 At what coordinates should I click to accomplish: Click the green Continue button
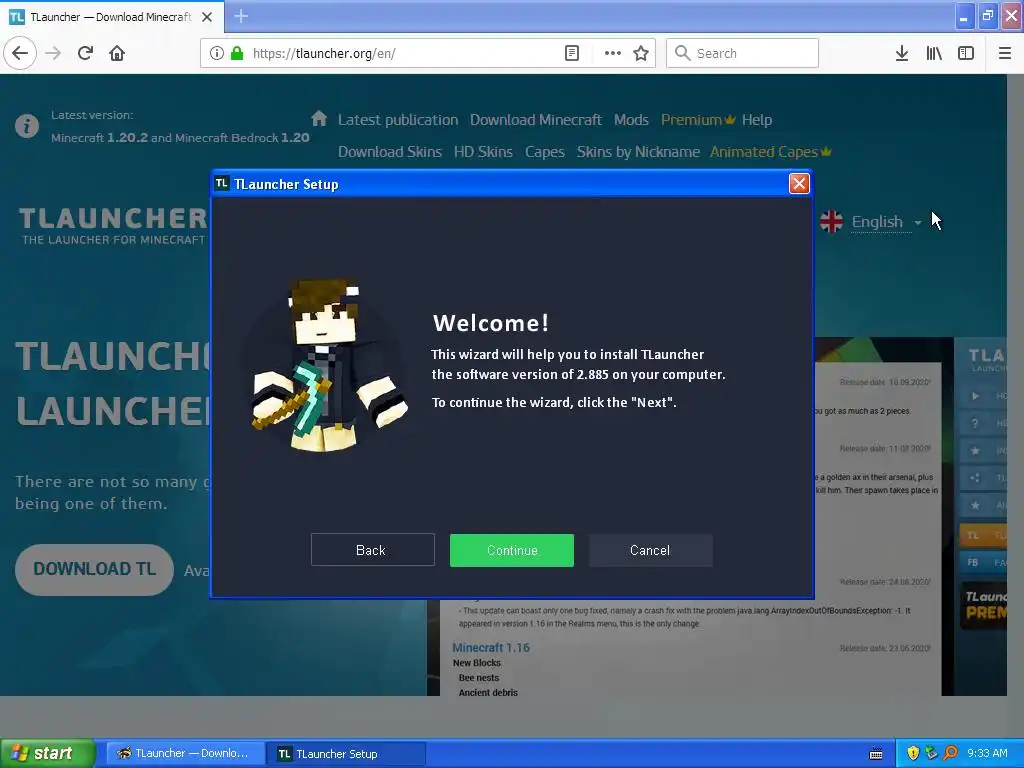[x=511, y=550]
